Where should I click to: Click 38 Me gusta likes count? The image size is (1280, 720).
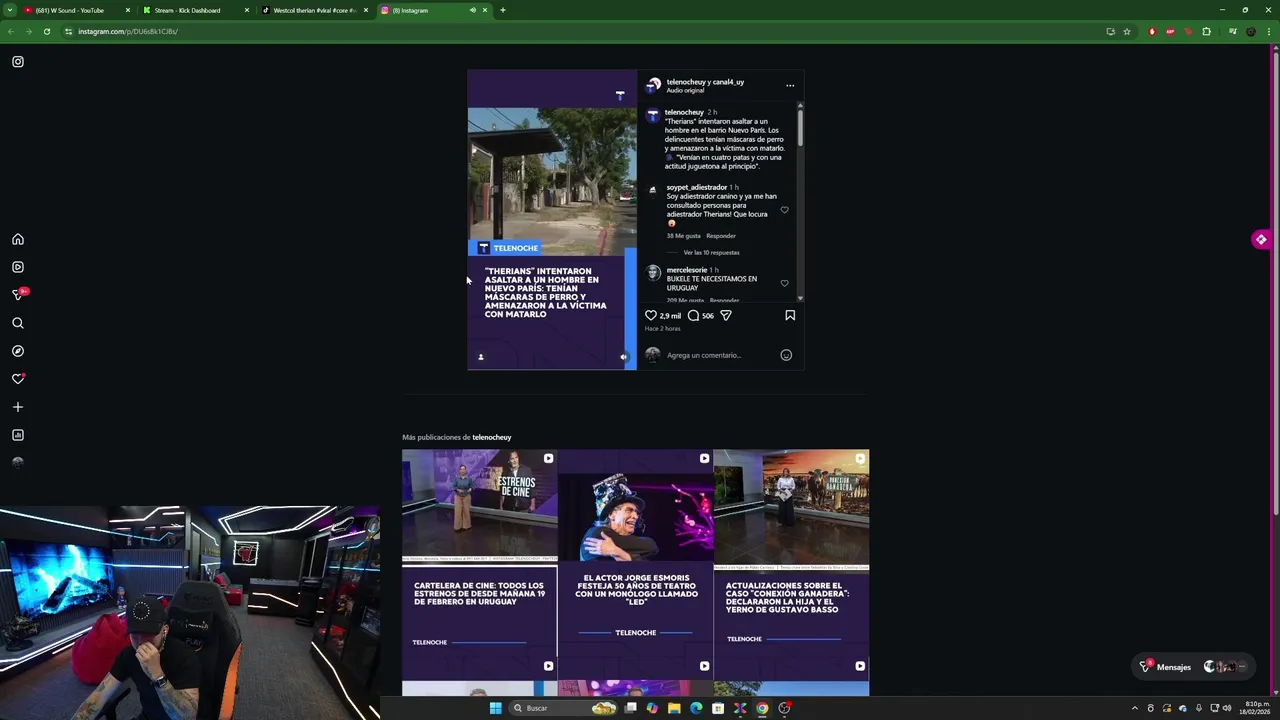[x=683, y=236]
